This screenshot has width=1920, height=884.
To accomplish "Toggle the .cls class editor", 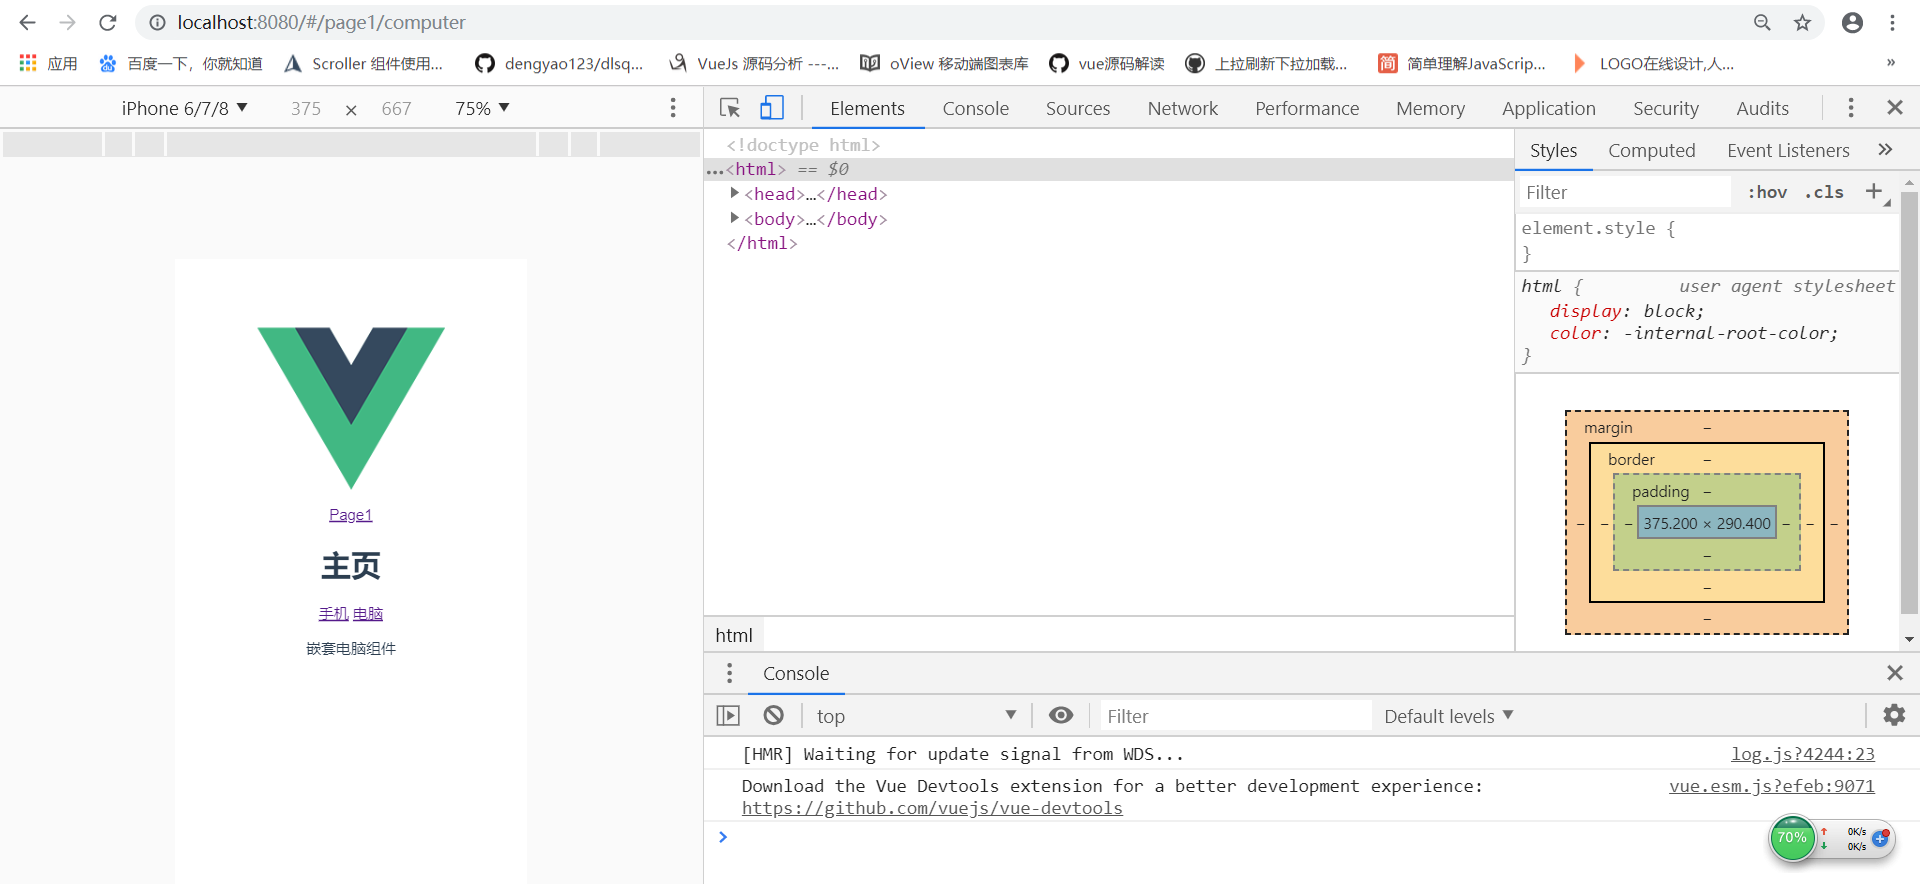I will pyautogui.click(x=1824, y=192).
